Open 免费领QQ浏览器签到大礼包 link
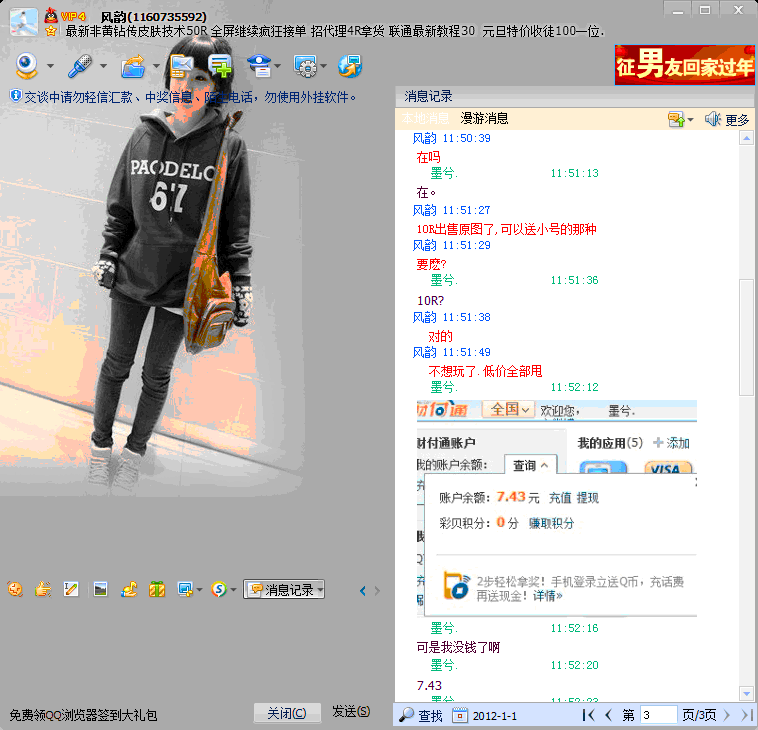 coord(83,715)
